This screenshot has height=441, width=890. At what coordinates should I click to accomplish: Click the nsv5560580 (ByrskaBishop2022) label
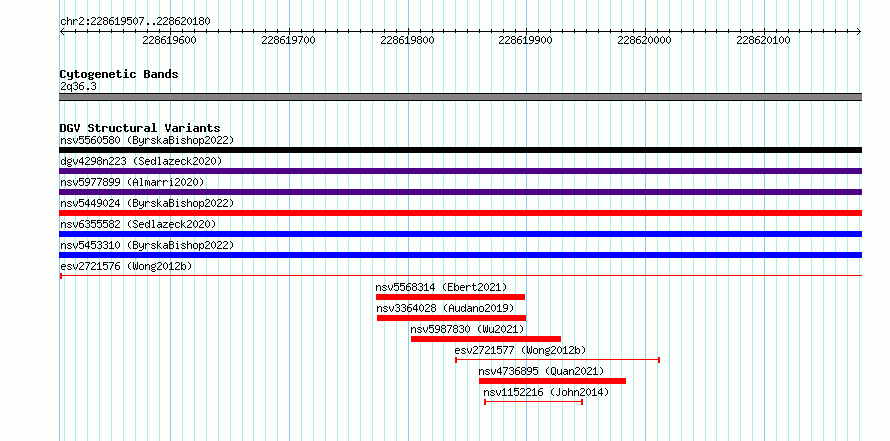coord(147,140)
